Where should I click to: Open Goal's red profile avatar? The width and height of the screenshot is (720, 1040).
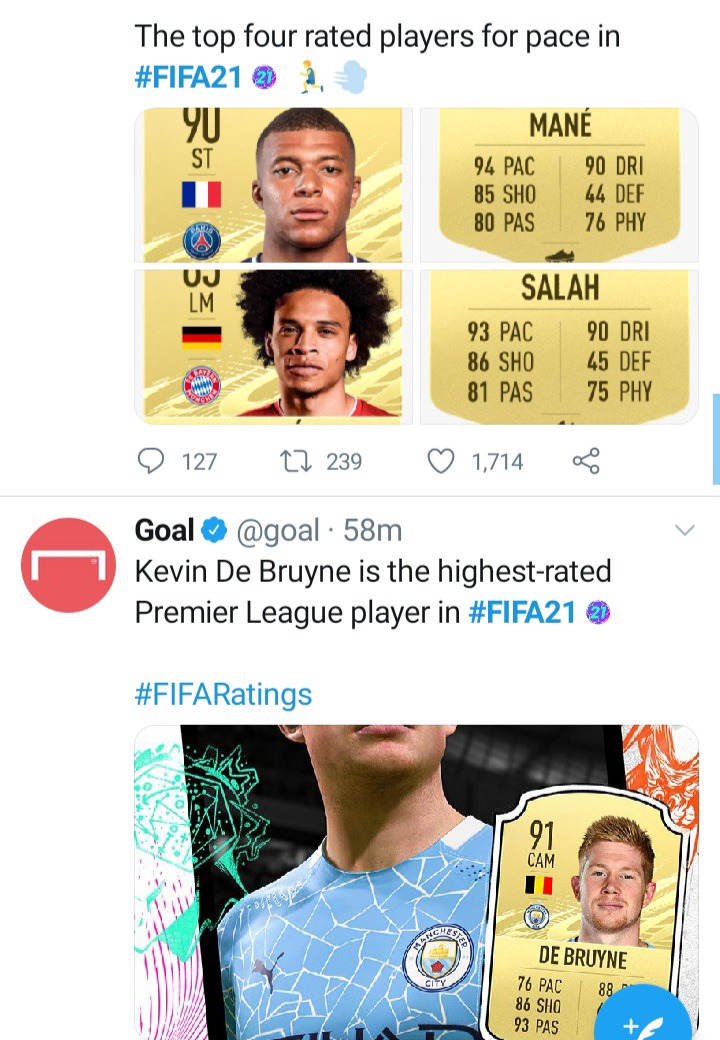(69, 565)
